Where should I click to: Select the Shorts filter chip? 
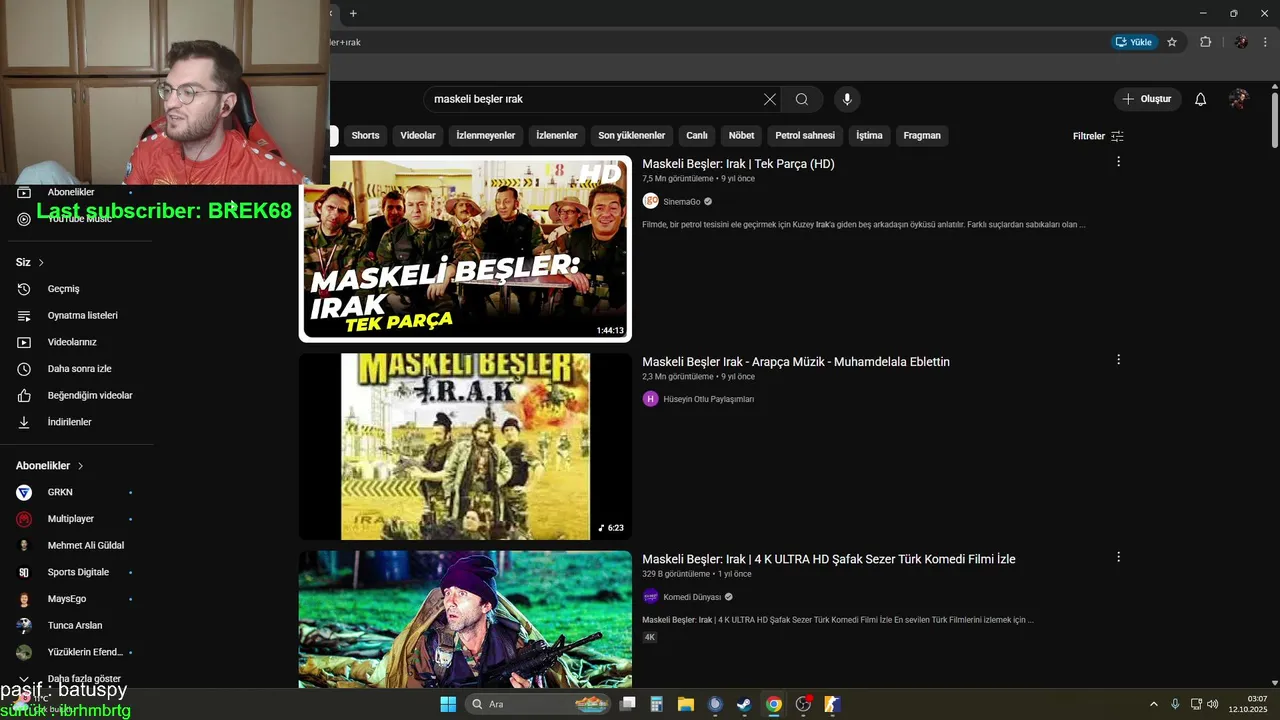click(365, 135)
